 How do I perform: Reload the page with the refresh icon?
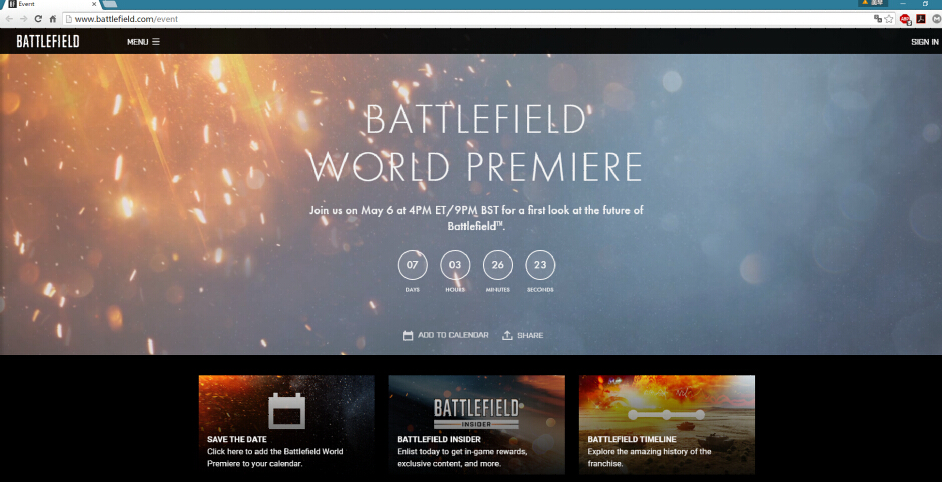click(38, 19)
